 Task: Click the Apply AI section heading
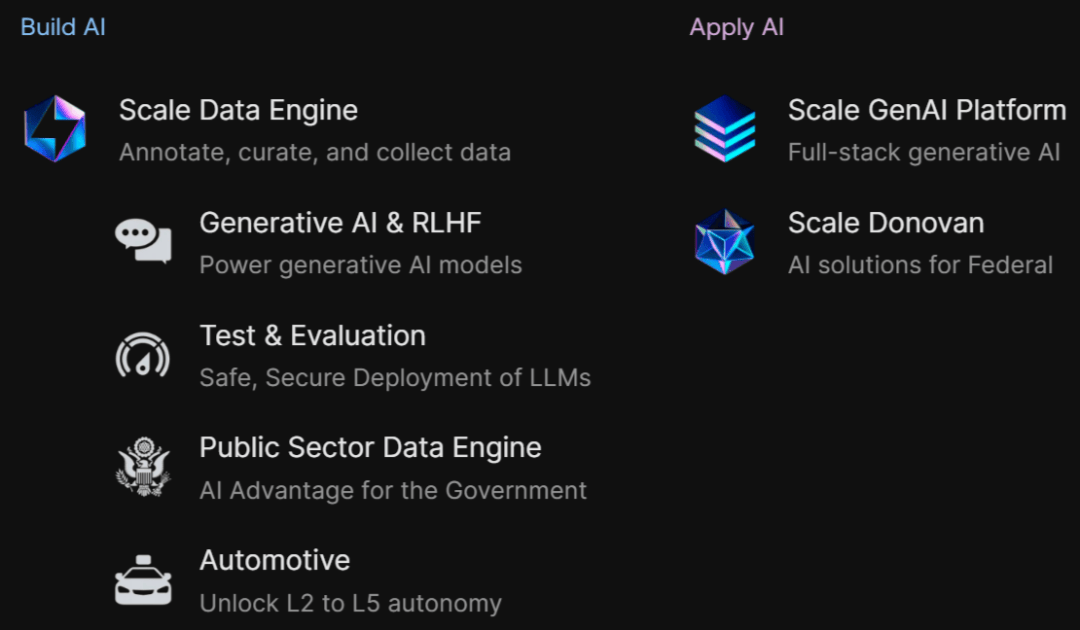point(736,27)
